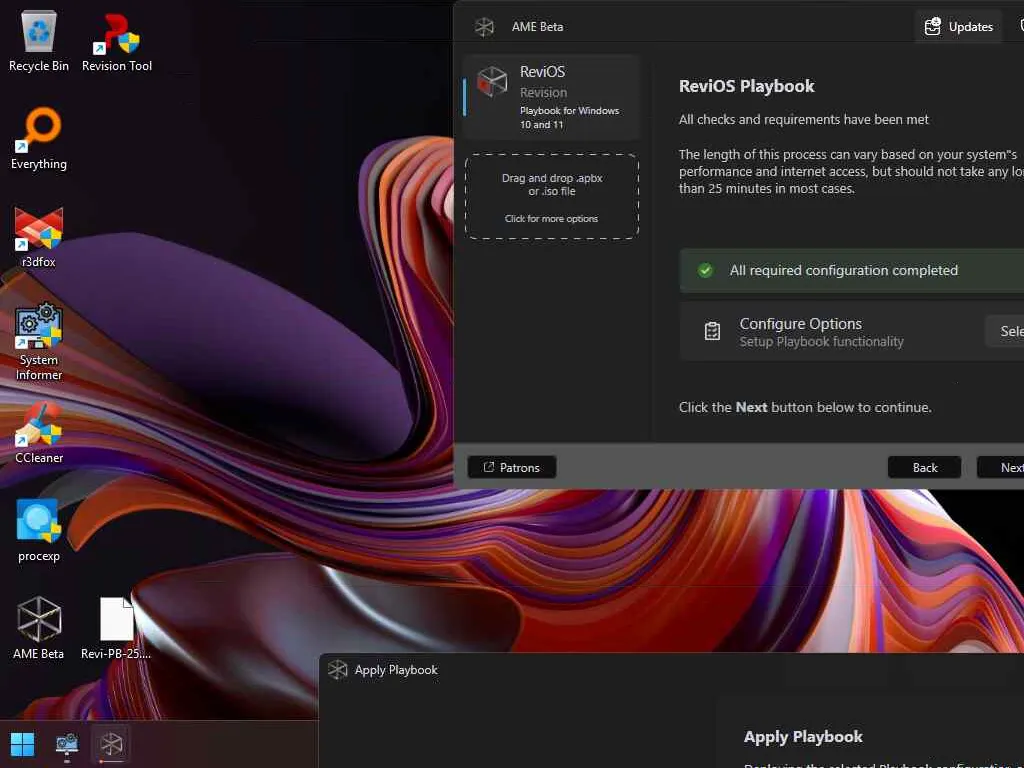
Task: Select the r3dfox browser desktop shortcut
Action: click(39, 236)
